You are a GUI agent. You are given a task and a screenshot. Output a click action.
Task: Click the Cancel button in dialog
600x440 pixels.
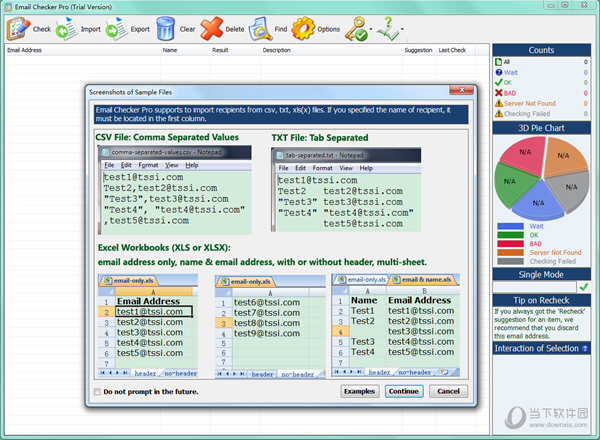[448, 391]
